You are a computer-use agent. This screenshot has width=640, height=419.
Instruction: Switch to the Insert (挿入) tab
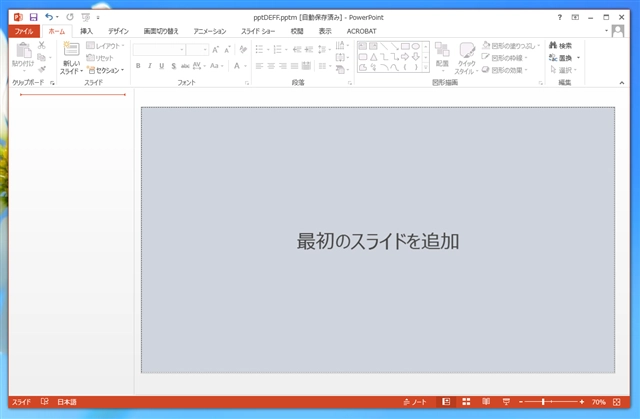tap(86, 31)
